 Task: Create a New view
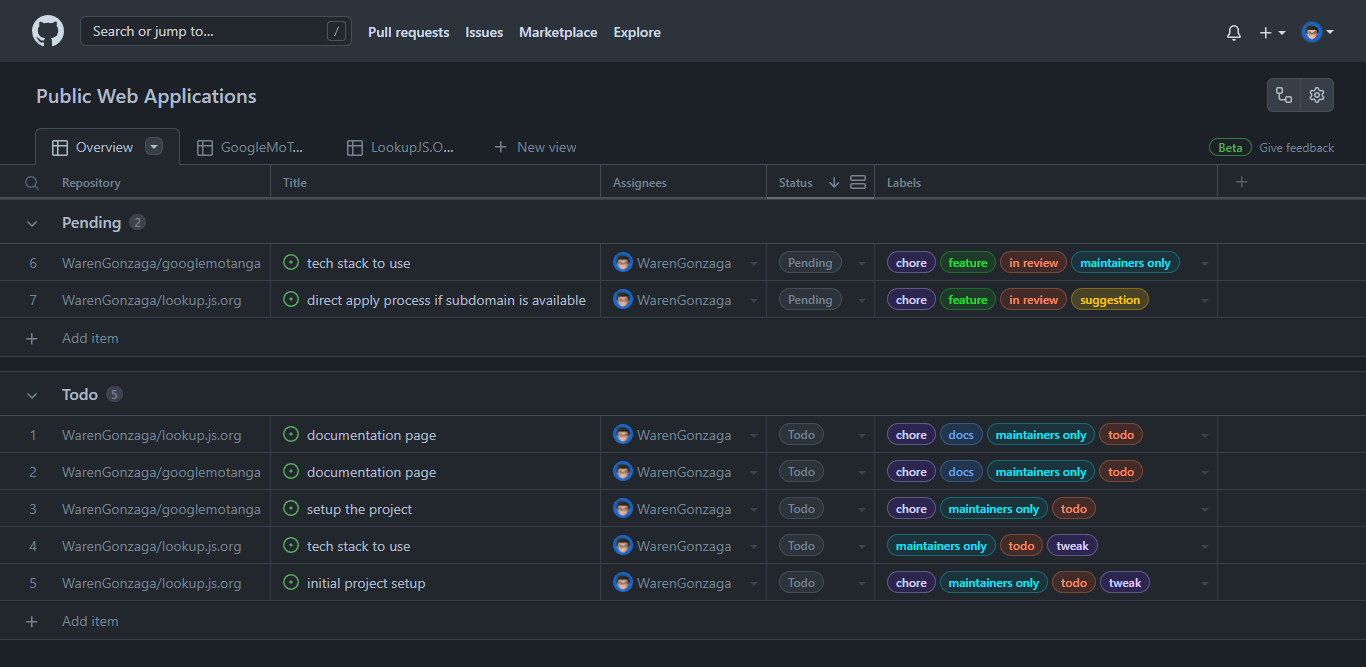click(x=535, y=147)
